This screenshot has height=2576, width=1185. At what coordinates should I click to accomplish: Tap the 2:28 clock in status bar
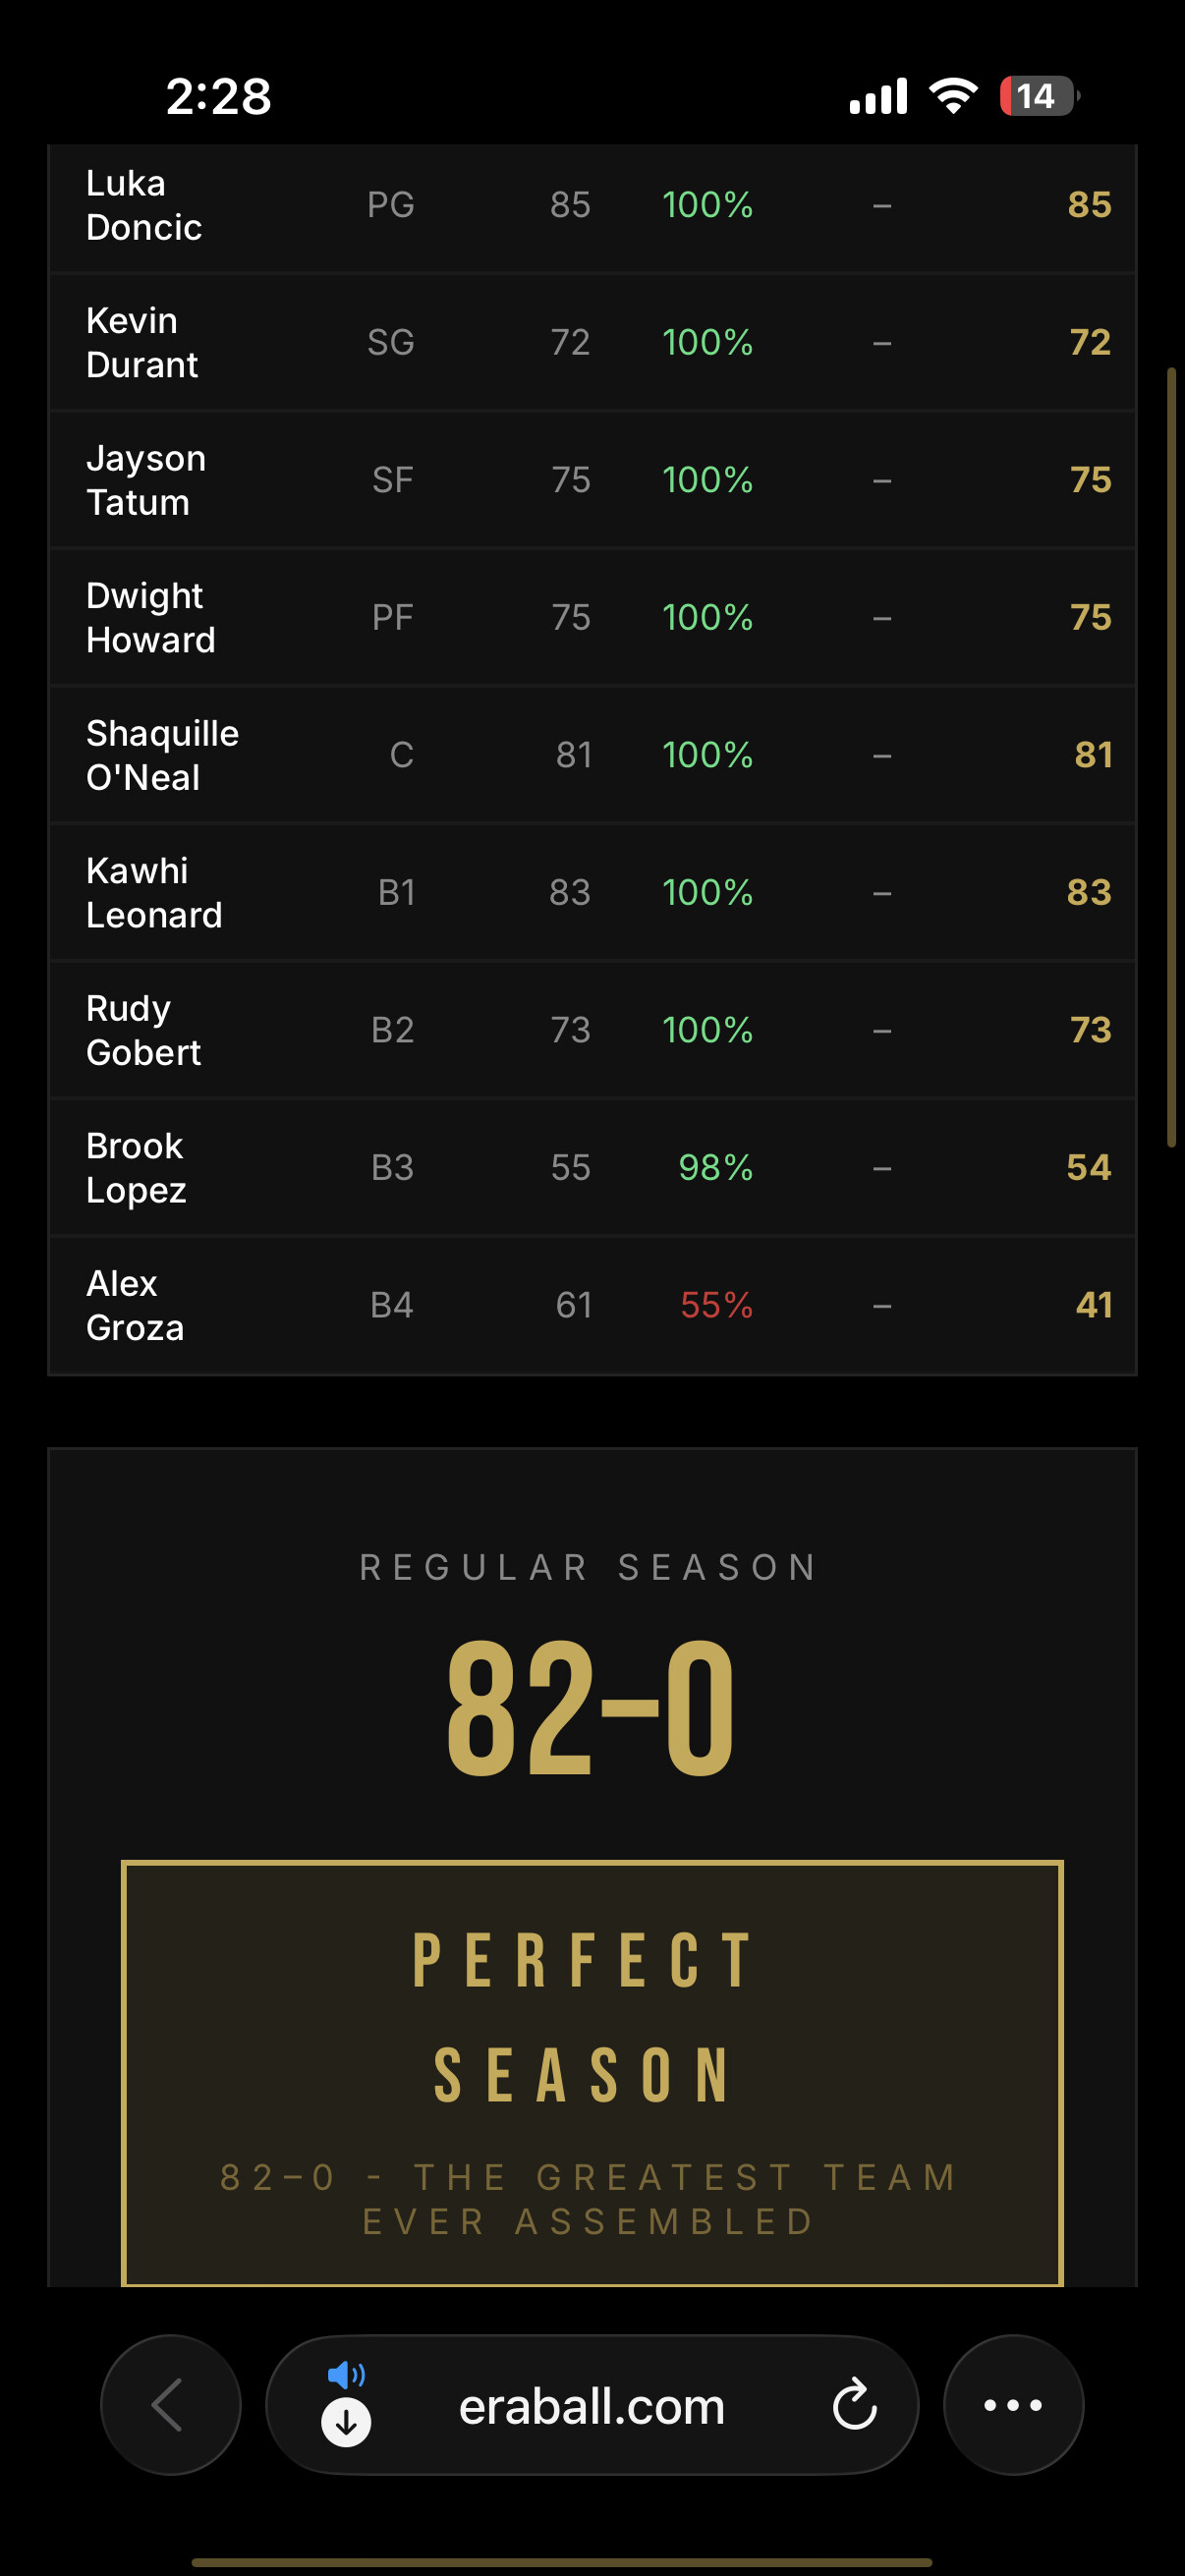(218, 96)
